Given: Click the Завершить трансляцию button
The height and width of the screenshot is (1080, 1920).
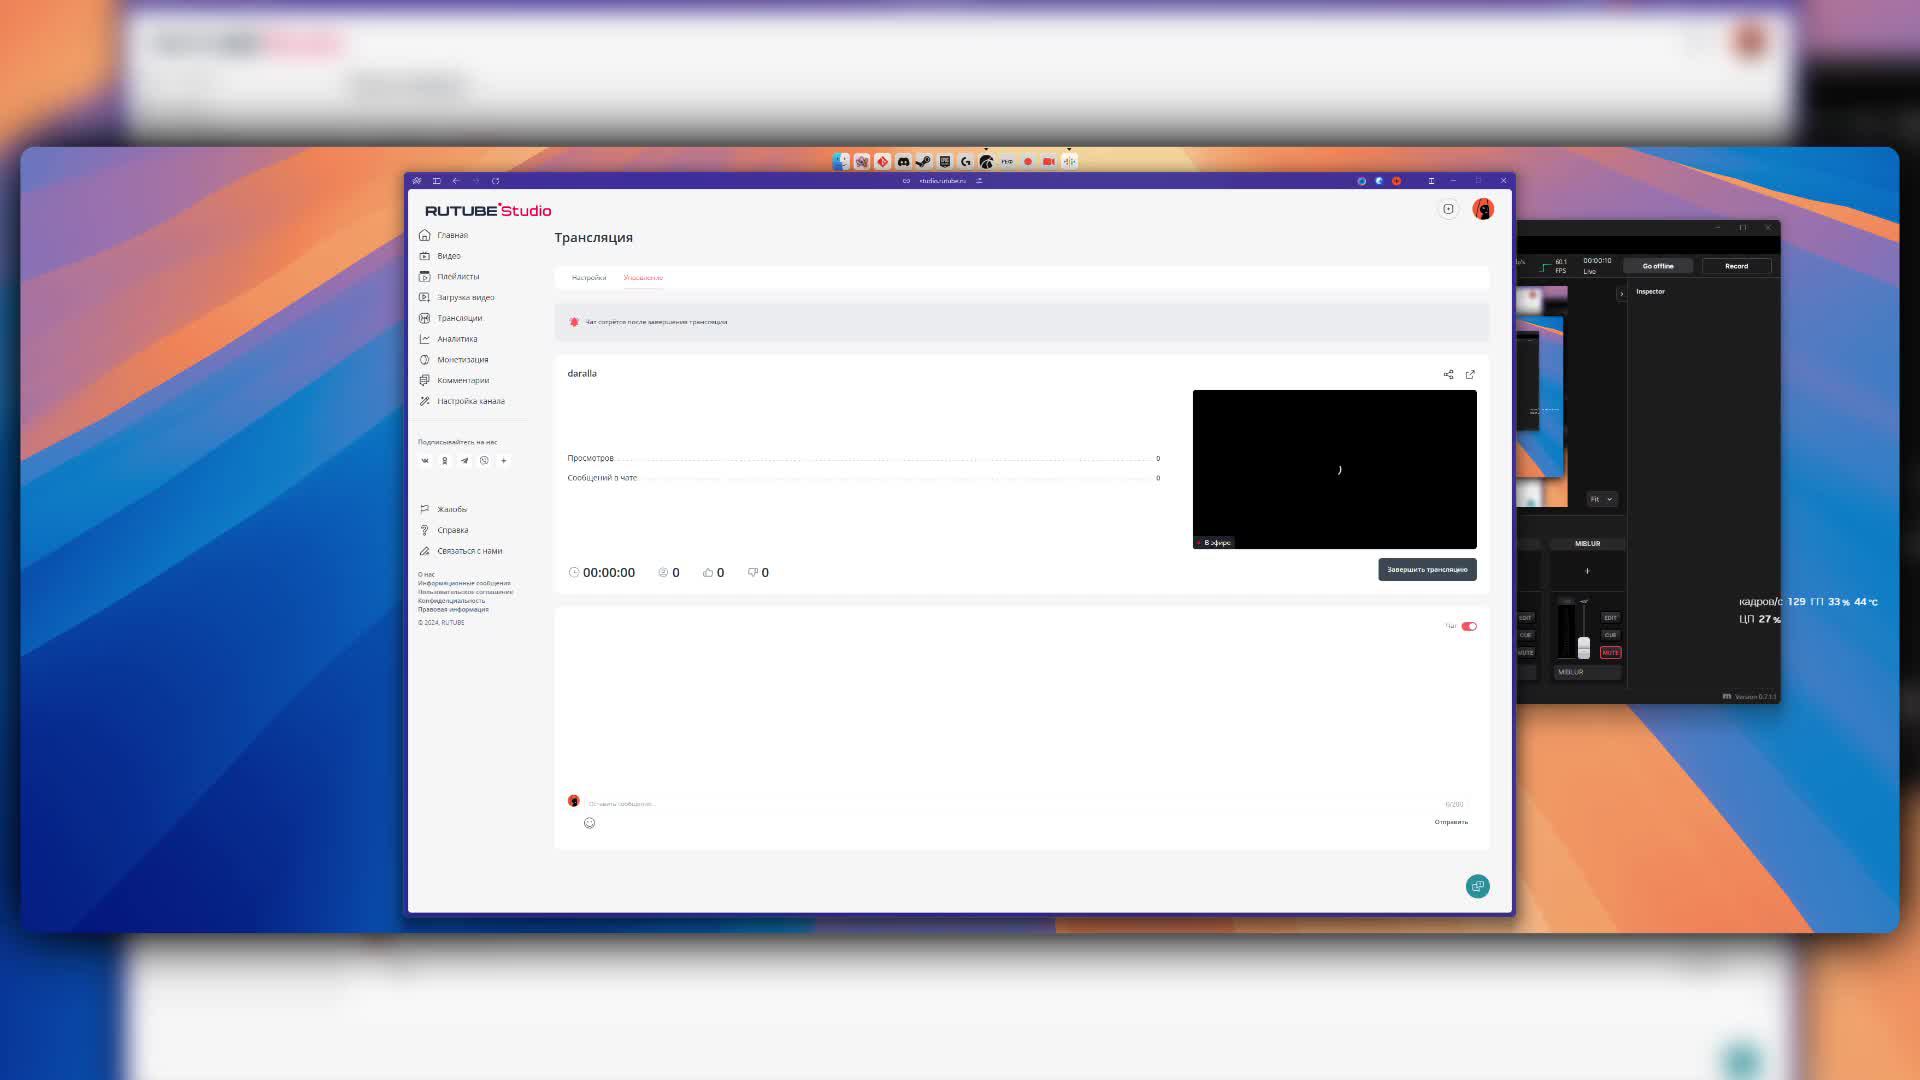Looking at the screenshot, I should click(1427, 570).
